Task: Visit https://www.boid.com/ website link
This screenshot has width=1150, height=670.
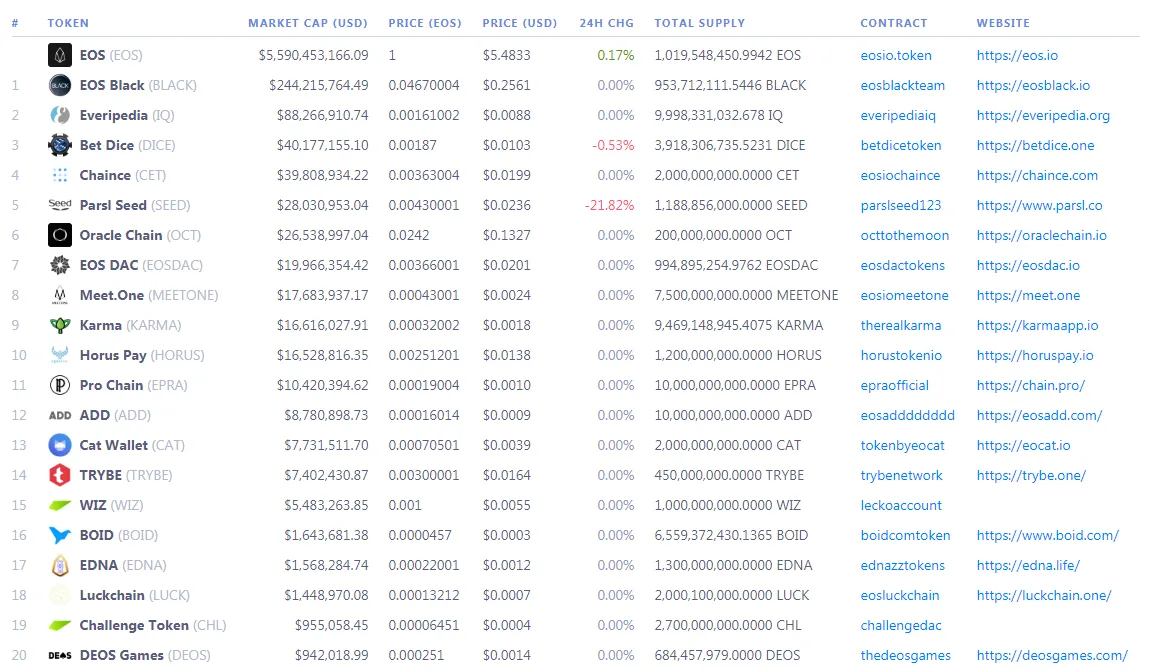Action: (x=1047, y=535)
